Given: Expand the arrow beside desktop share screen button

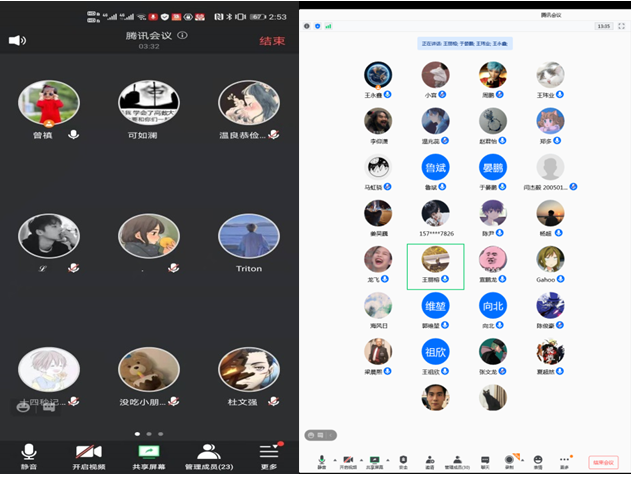Looking at the screenshot, I should [385, 459].
